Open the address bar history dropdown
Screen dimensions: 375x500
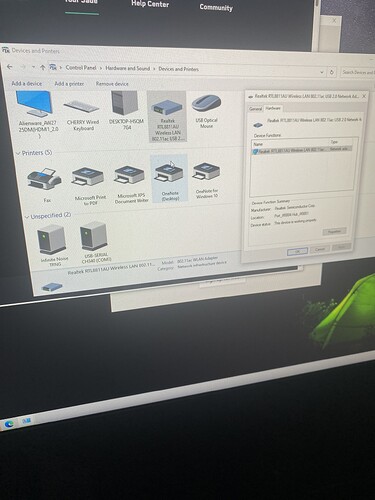point(322,72)
